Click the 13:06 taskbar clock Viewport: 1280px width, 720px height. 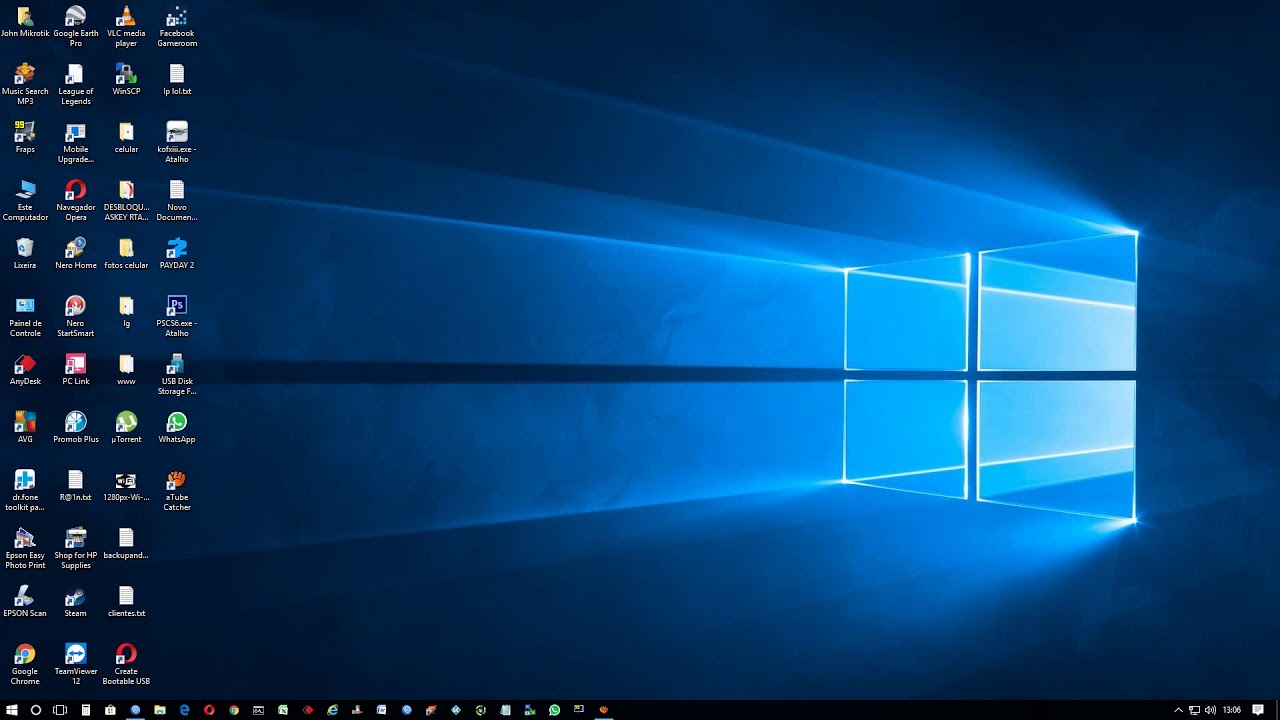1232,710
